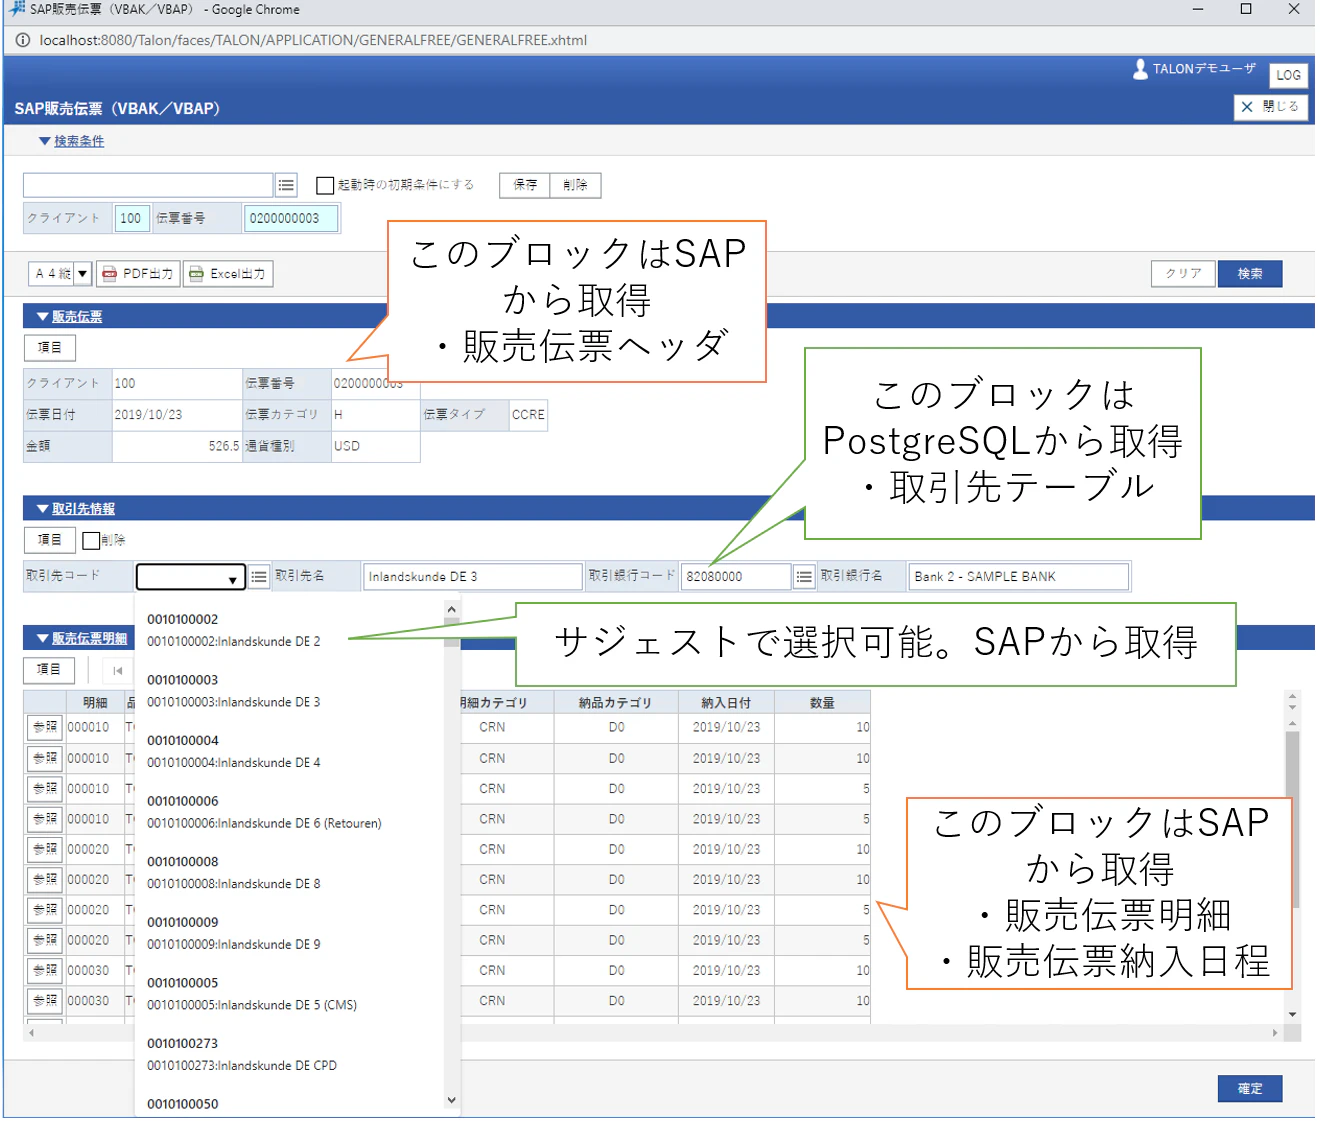The height and width of the screenshot is (1121, 1321).
Task: Open the 取引先コード combo box arrow
Action: [233, 578]
